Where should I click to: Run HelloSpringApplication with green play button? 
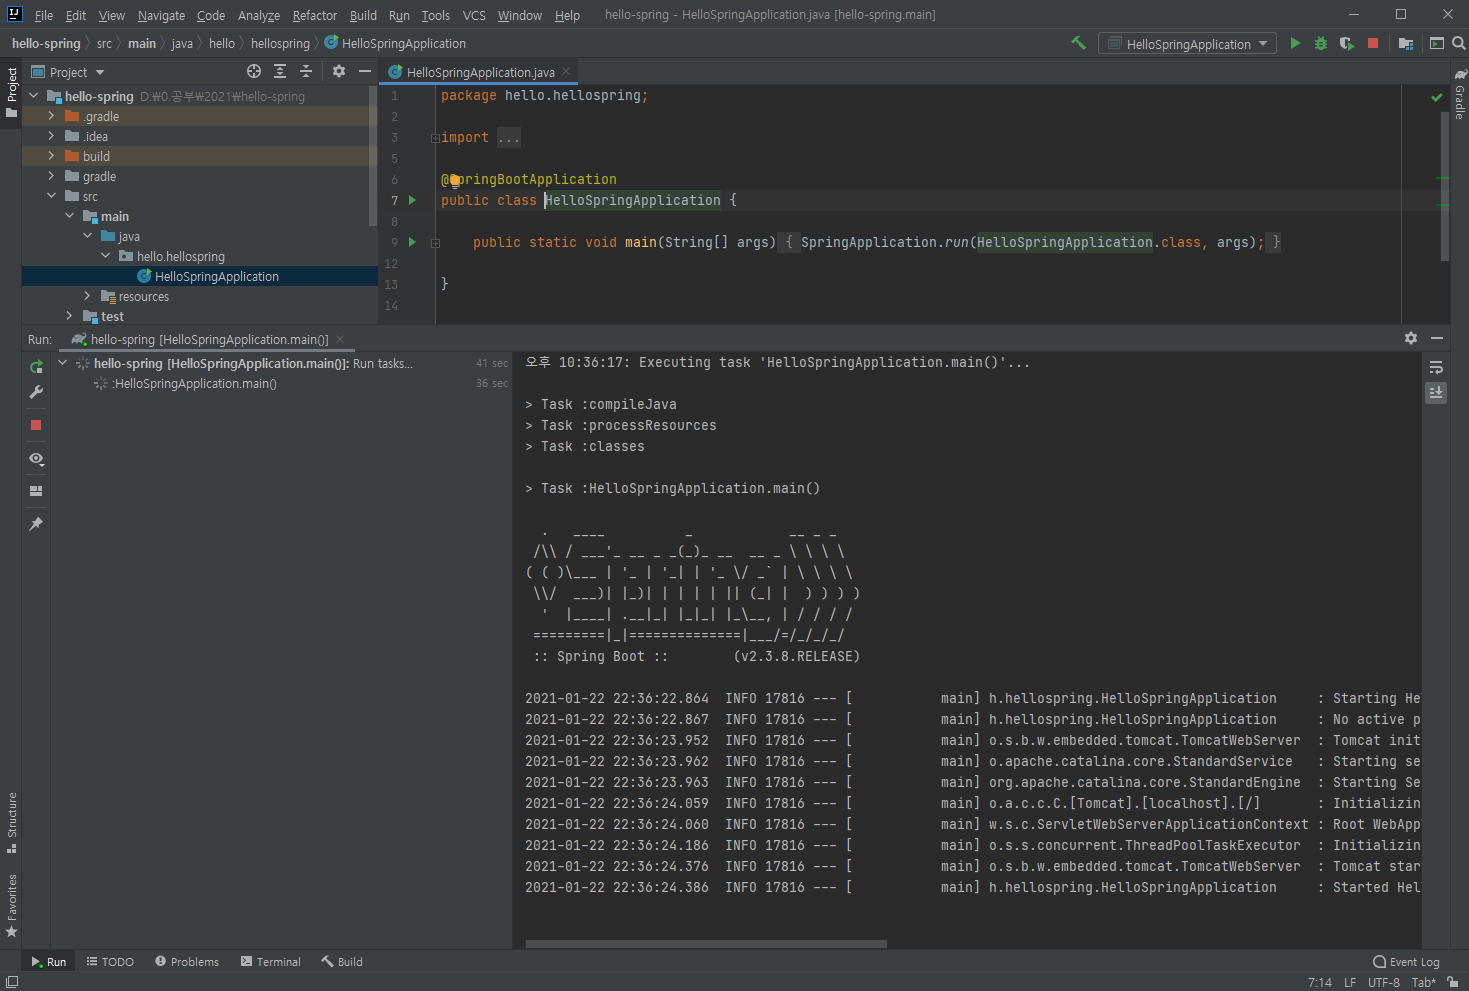[1295, 43]
